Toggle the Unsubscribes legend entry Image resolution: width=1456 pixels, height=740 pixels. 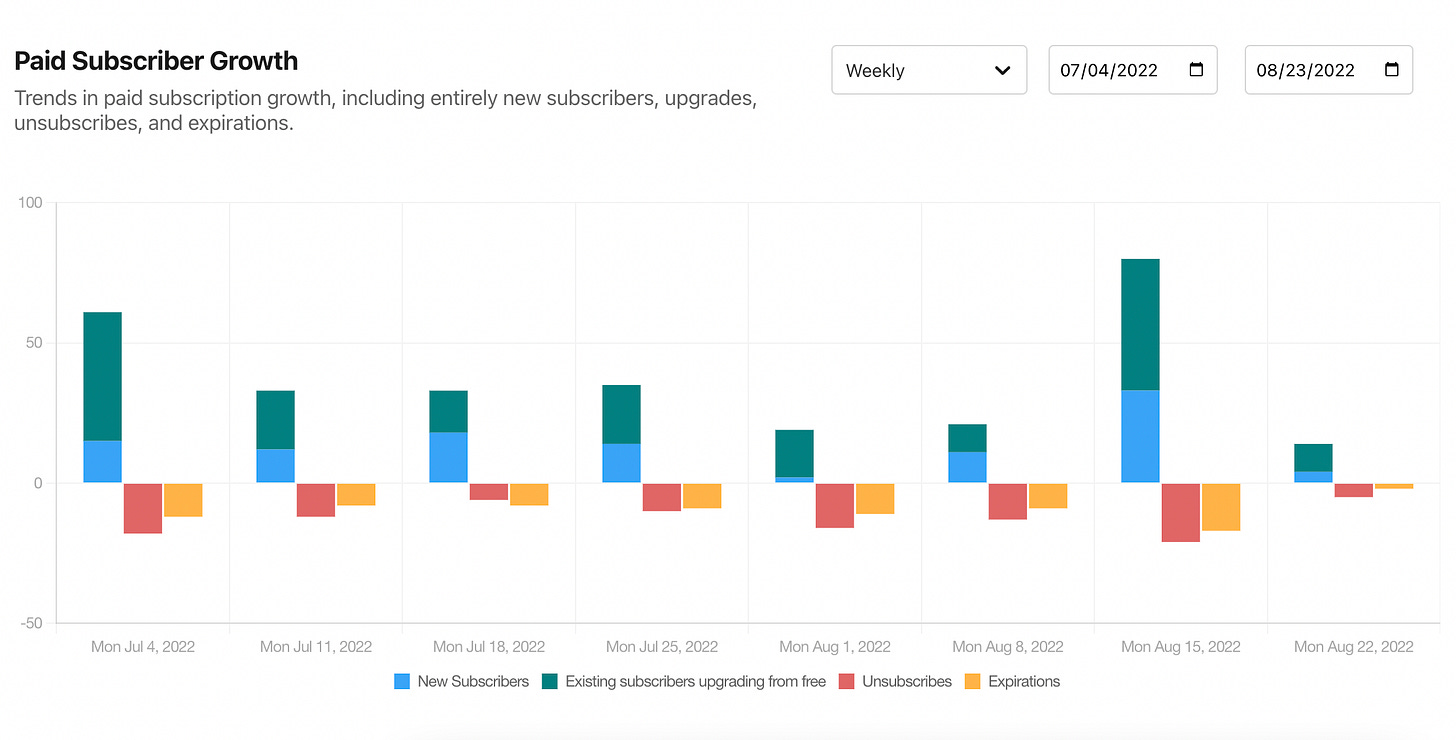tap(905, 681)
